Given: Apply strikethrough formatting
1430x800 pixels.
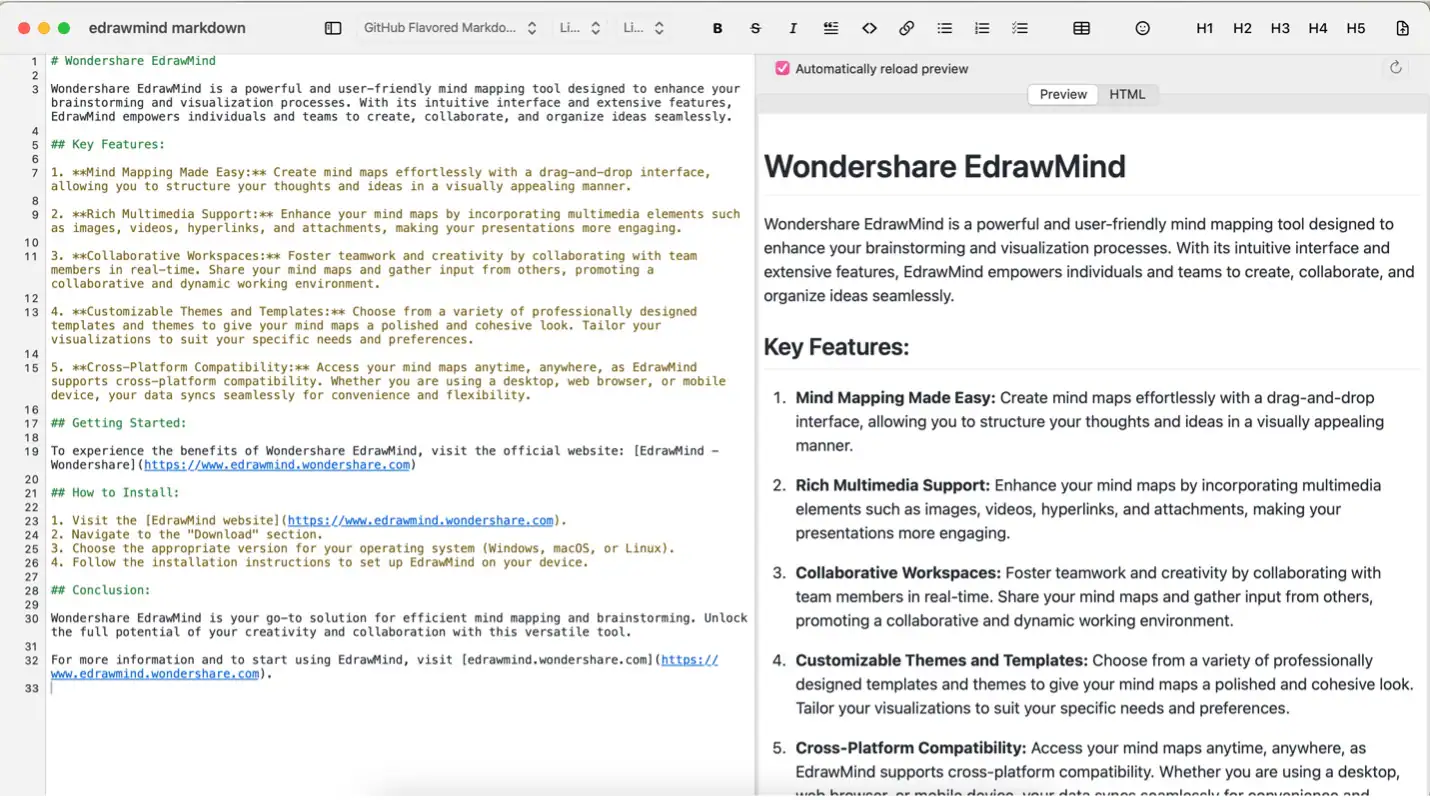Looking at the screenshot, I should [x=755, y=28].
